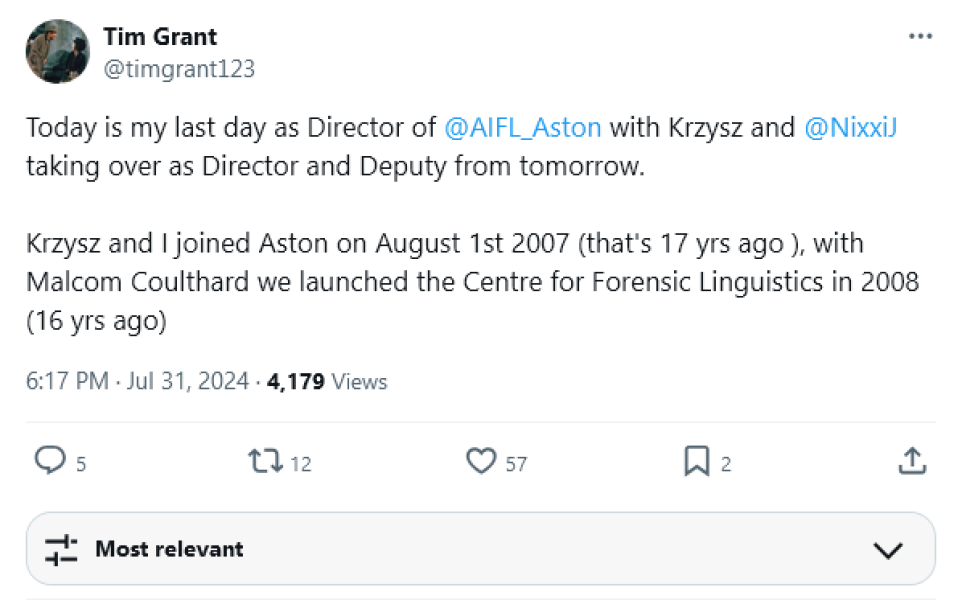Click the reply speech bubble icon
The height and width of the screenshot is (600, 962).
[x=50, y=461]
